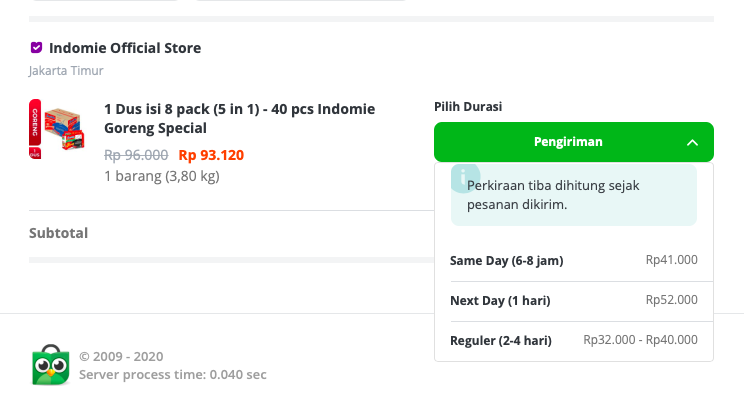Click the Subtotal label
This screenshot has height=412, width=744.
click(x=58, y=233)
